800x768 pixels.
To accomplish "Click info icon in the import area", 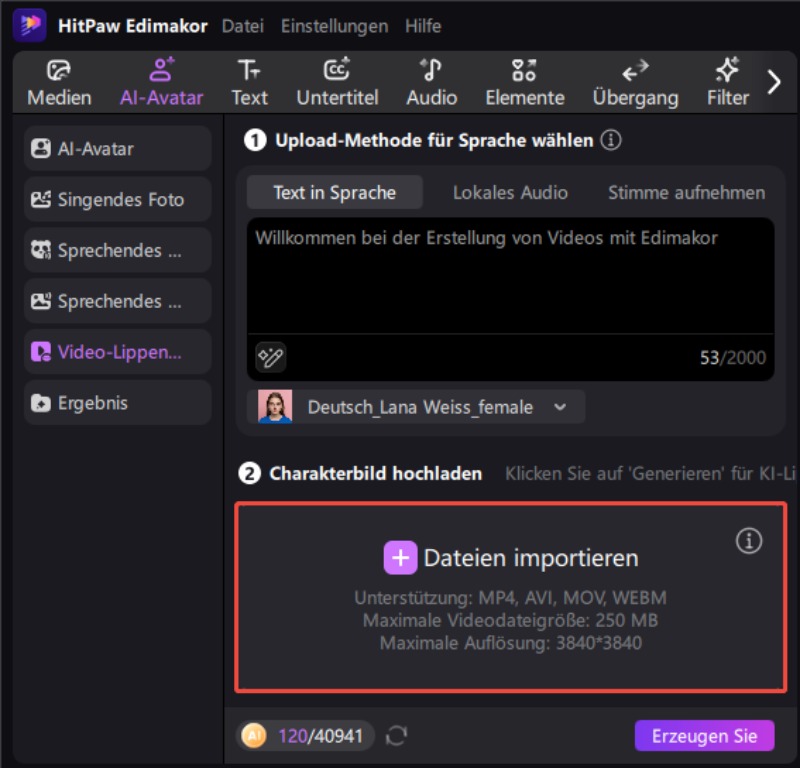I will [x=749, y=540].
